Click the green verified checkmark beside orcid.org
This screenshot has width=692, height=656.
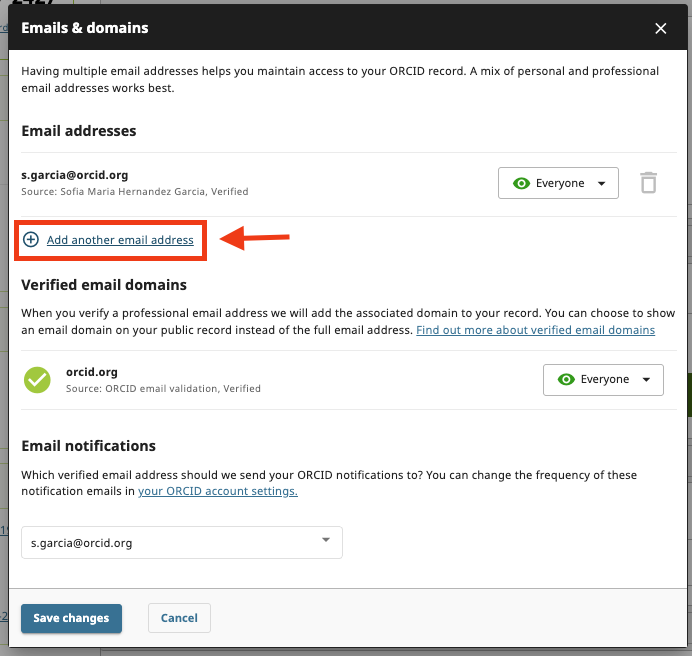click(x=37, y=380)
